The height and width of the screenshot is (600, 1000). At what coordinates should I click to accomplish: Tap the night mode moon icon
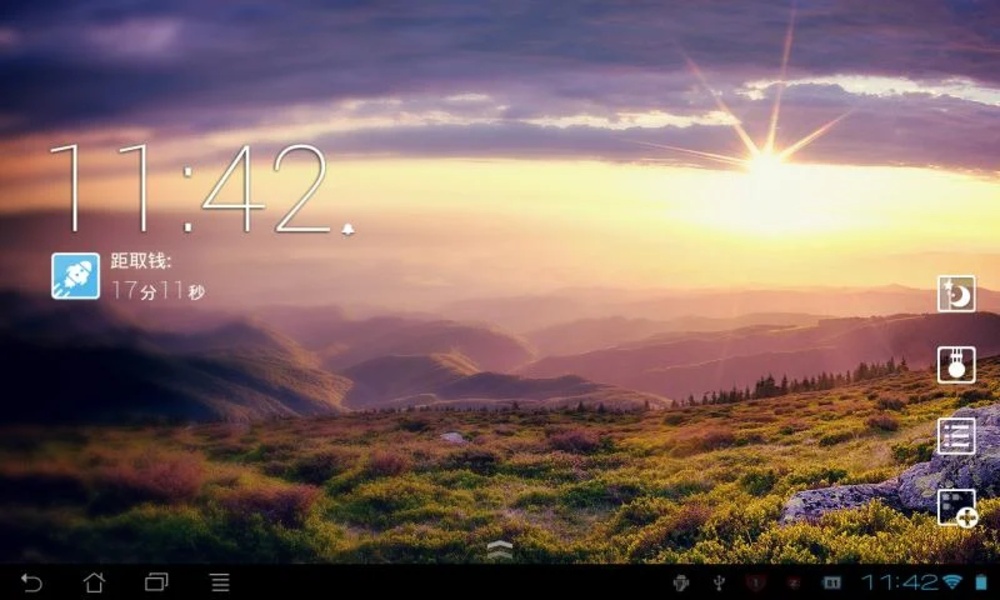coord(956,294)
